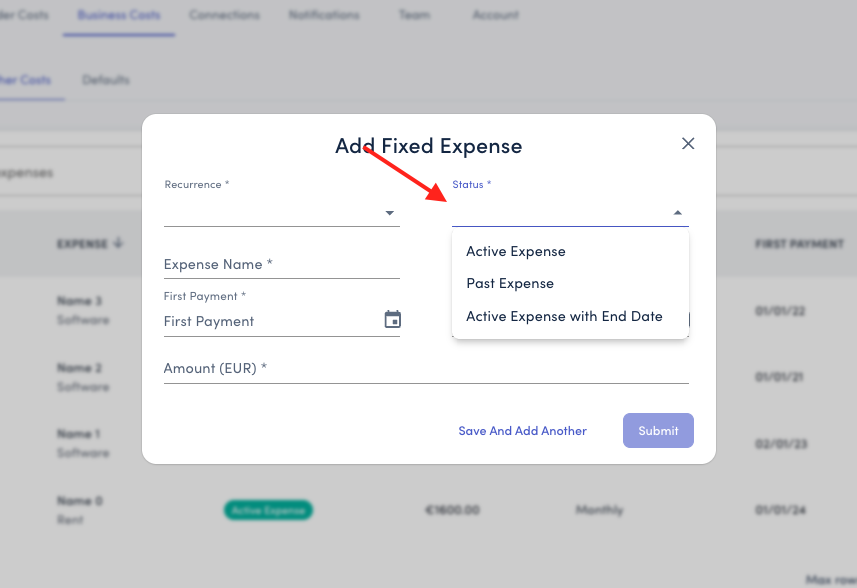Collapse the Status dropdown arrow
The image size is (857, 588).
tap(677, 213)
